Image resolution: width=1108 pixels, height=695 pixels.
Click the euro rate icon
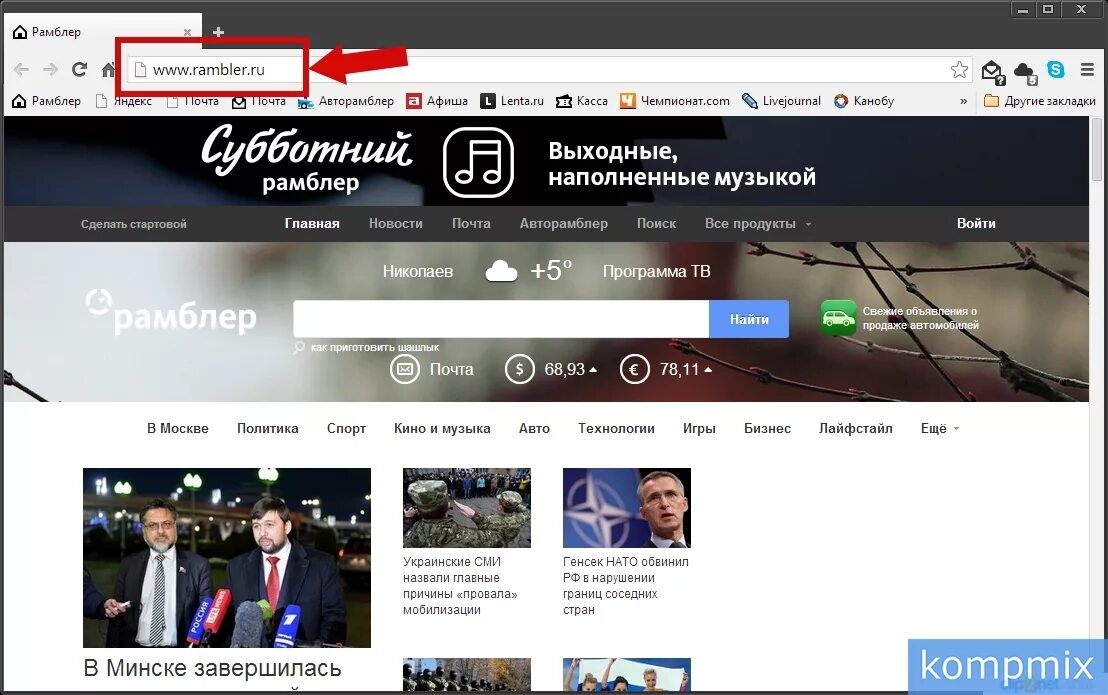pos(635,369)
